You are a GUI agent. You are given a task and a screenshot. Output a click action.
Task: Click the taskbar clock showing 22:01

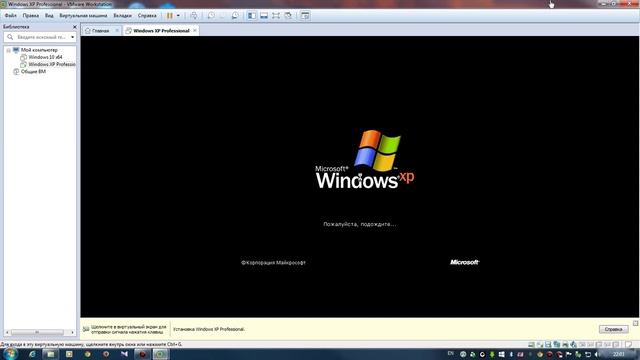point(618,354)
